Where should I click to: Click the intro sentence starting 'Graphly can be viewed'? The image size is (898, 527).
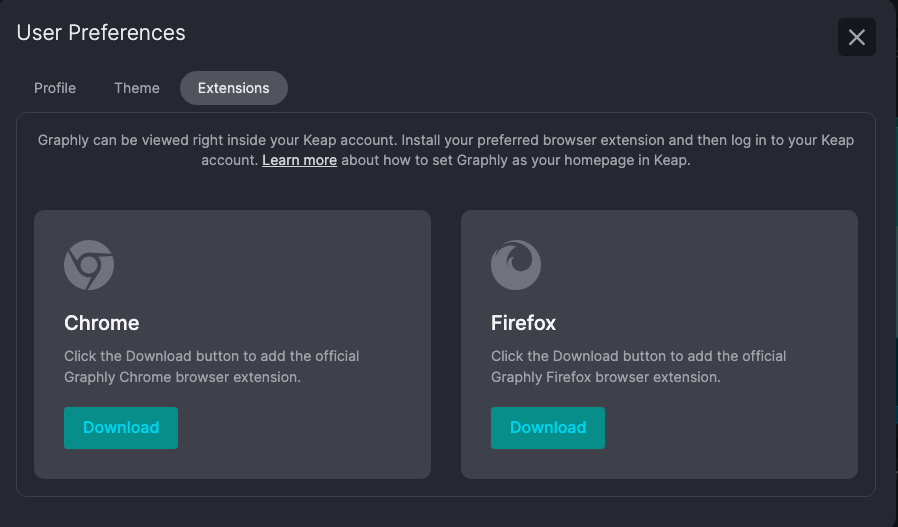click(x=445, y=140)
